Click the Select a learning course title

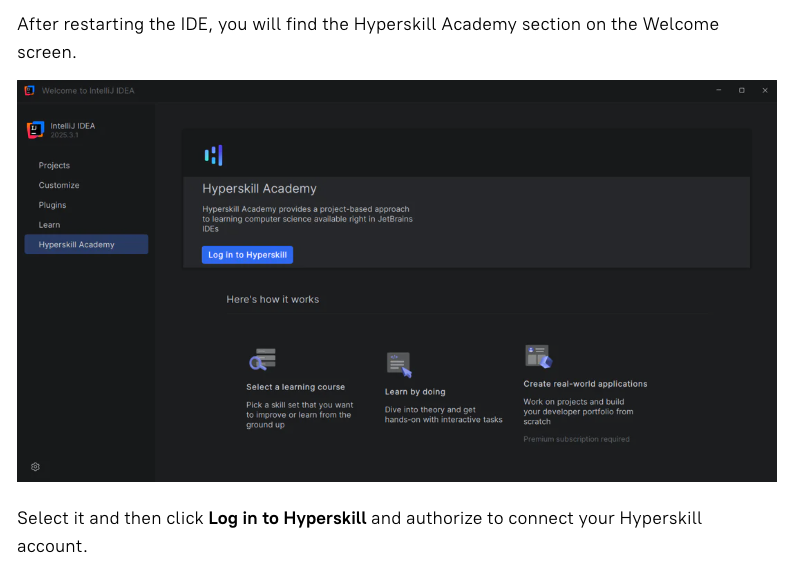[x=295, y=387]
